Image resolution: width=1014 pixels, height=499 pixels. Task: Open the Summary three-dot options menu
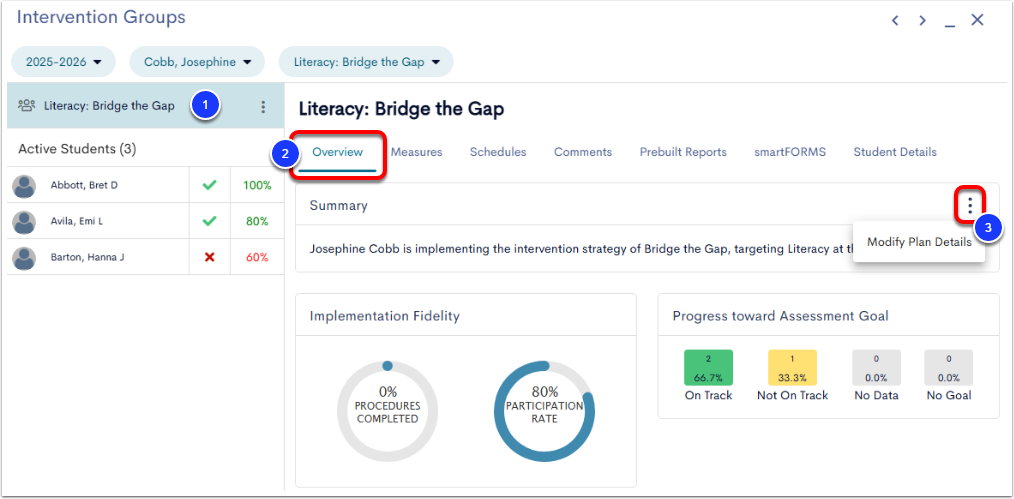[969, 206]
